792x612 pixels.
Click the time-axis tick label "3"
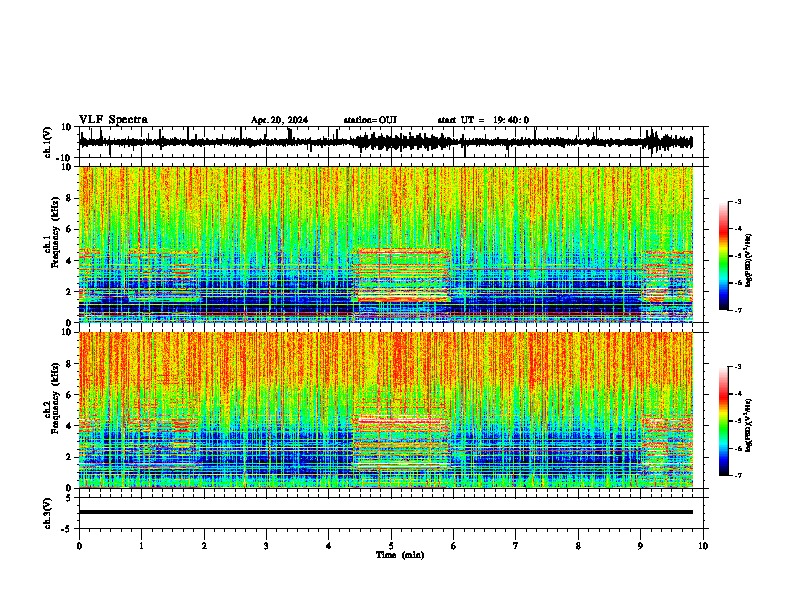[266, 546]
